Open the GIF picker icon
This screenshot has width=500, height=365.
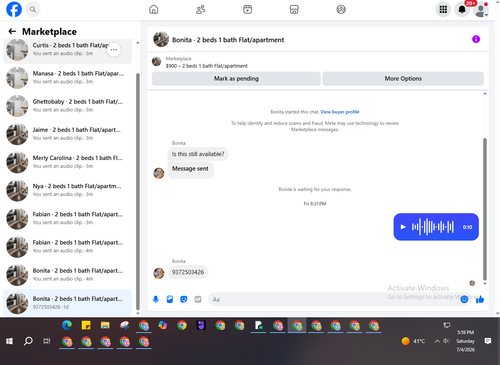click(x=198, y=299)
